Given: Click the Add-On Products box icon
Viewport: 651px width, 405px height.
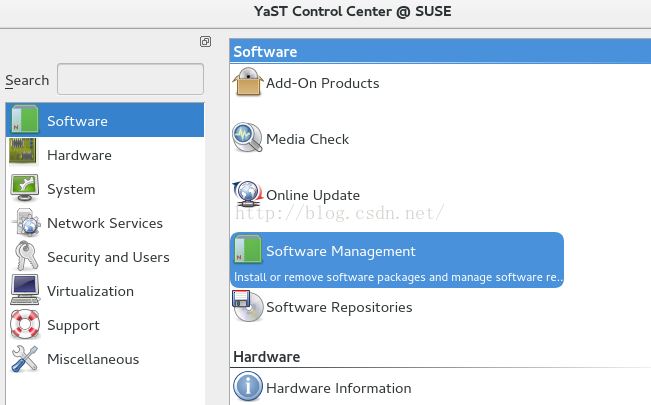Looking at the screenshot, I should pos(248,82).
